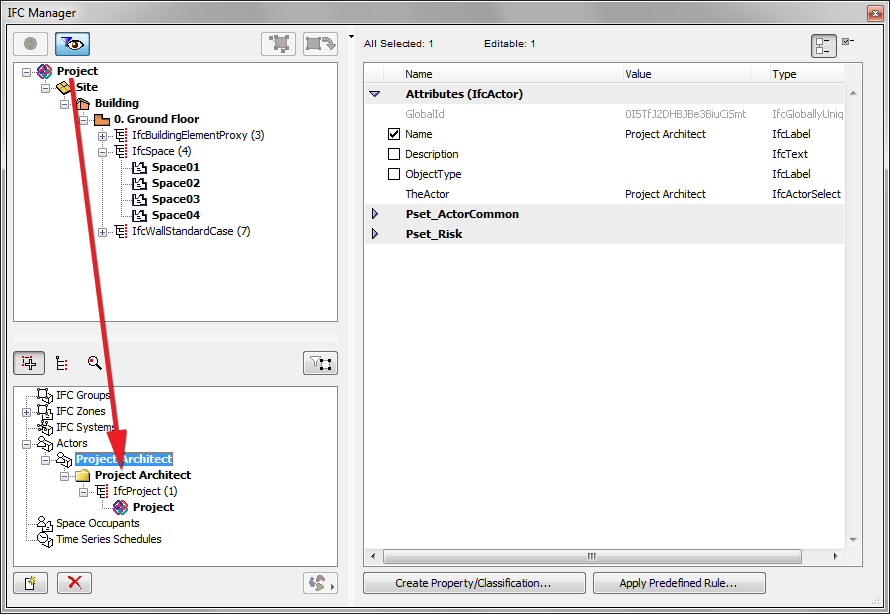Collapse the Building tree node
Viewport: 890px width, 614px height.
(65, 104)
